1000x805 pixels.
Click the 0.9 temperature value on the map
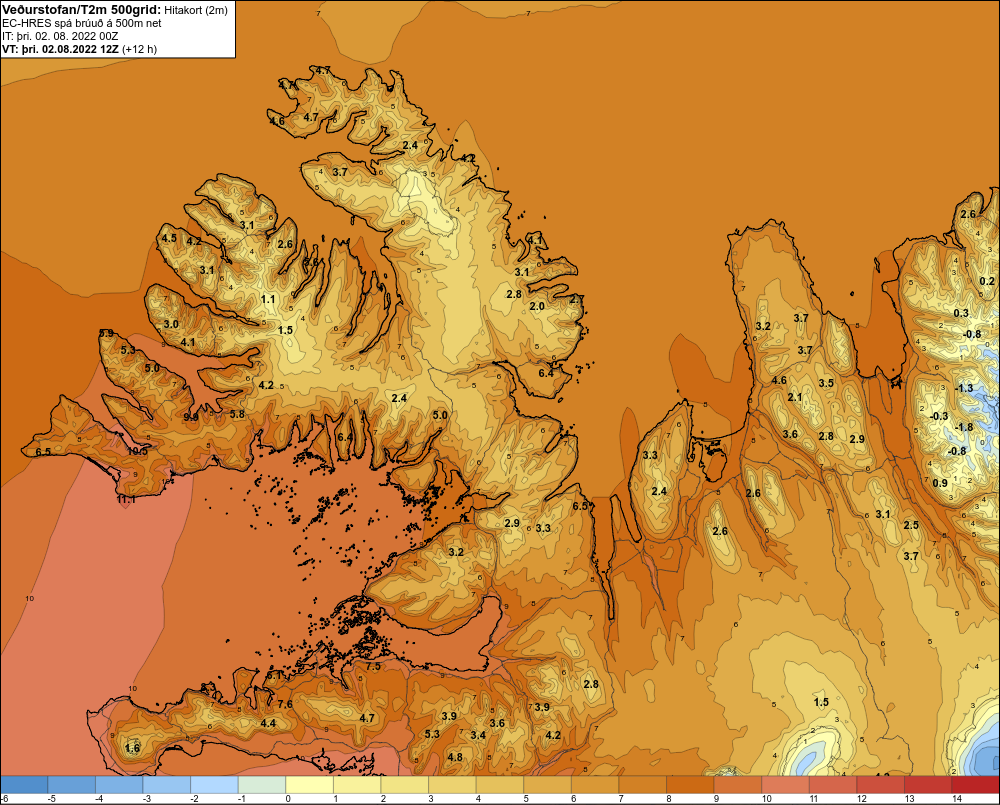tap(940, 483)
